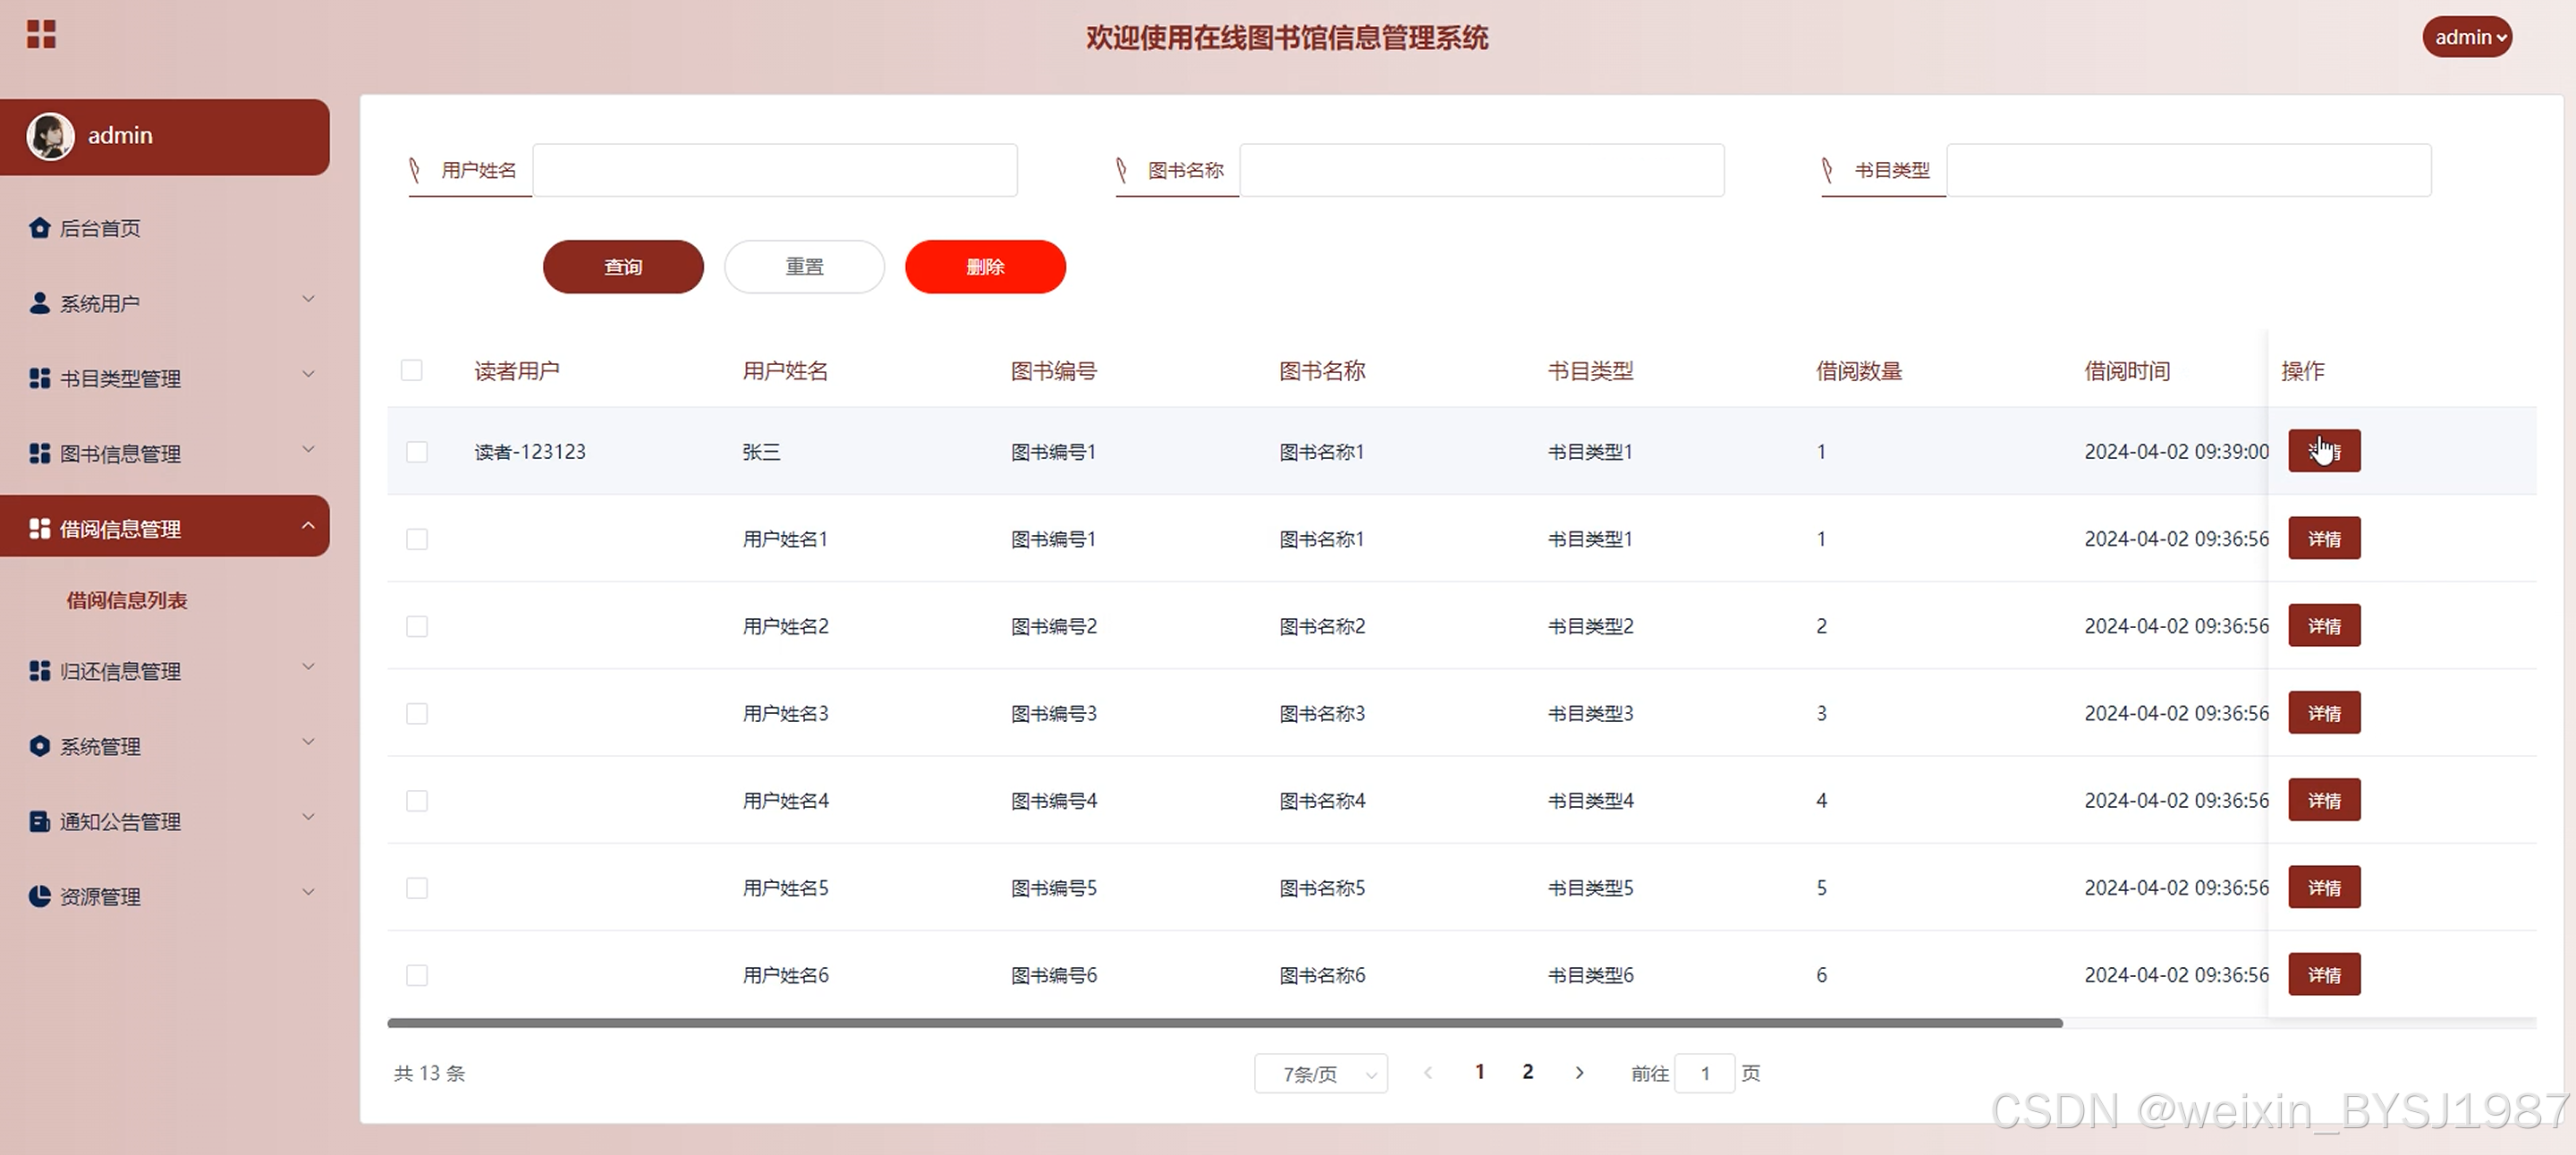Click the document icon beside 通知公告管理
This screenshot has width=2576, height=1155.
(39, 822)
